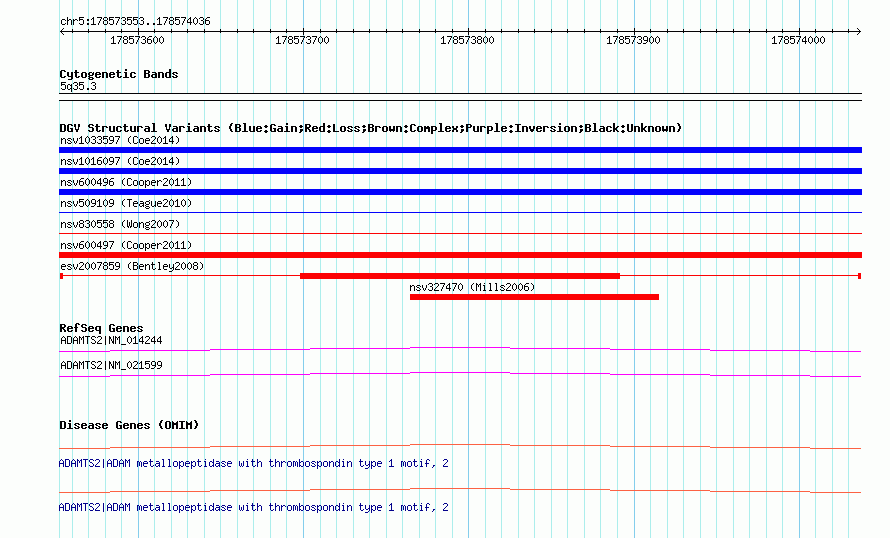Screen dimensions: 890x538
Task: Select the DGV Structural Variants track title
Action: [x=371, y=128]
